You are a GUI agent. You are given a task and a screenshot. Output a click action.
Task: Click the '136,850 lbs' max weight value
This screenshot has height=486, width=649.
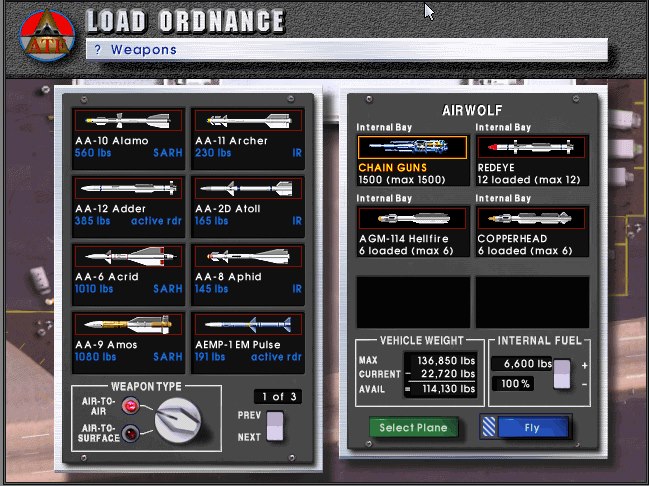coord(446,361)
